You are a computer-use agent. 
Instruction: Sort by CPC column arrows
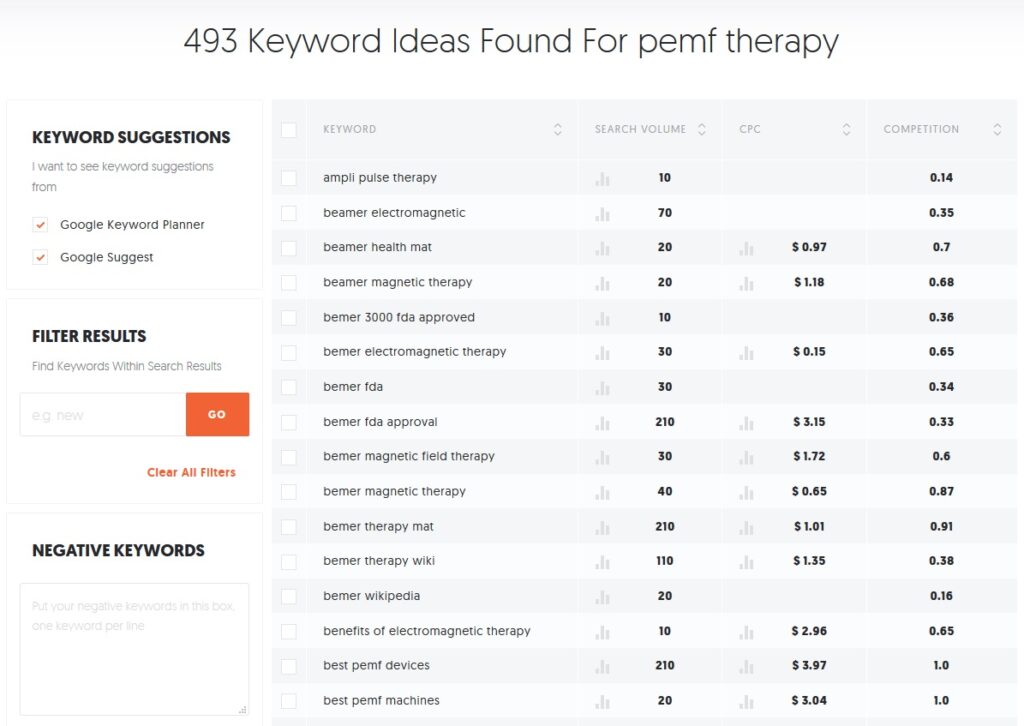[846, 129]
